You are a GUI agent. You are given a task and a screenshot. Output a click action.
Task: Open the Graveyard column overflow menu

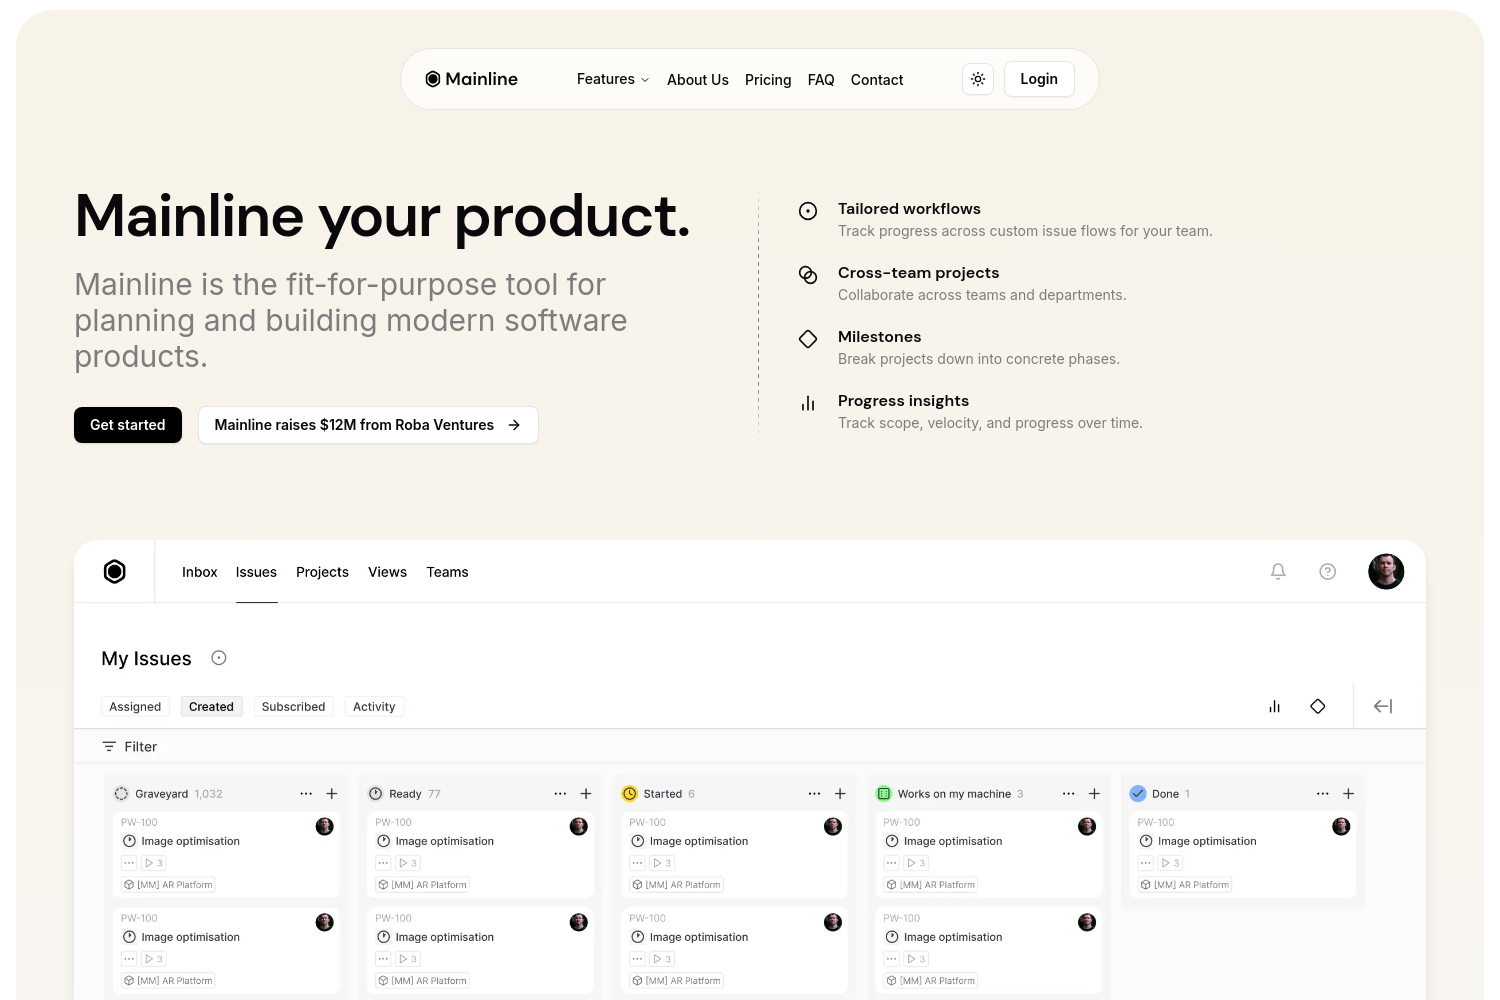pos(306,793)
